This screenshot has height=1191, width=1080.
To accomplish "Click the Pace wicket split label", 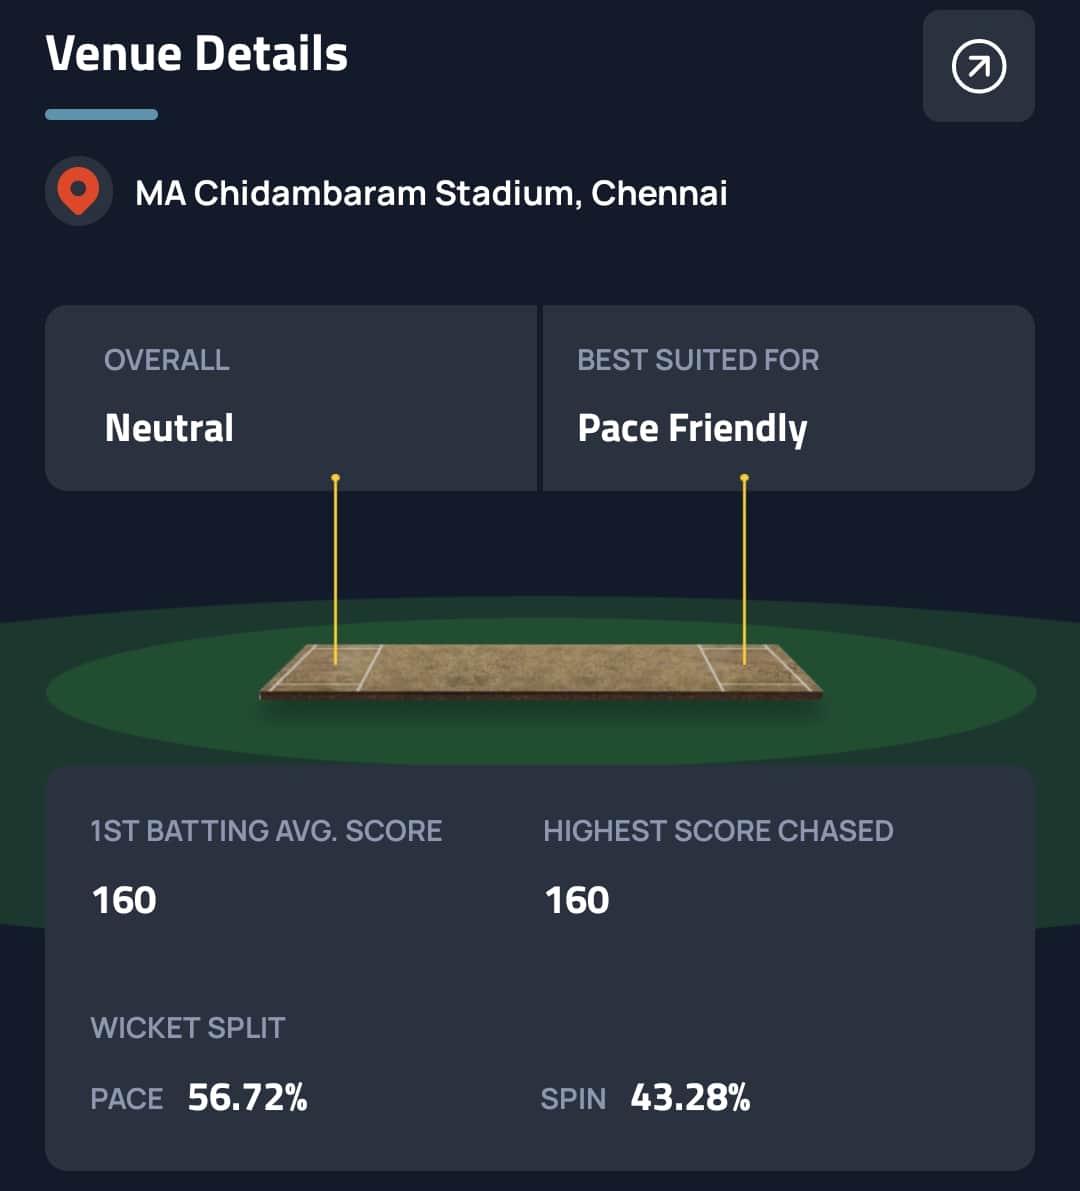I will 127,1099.
